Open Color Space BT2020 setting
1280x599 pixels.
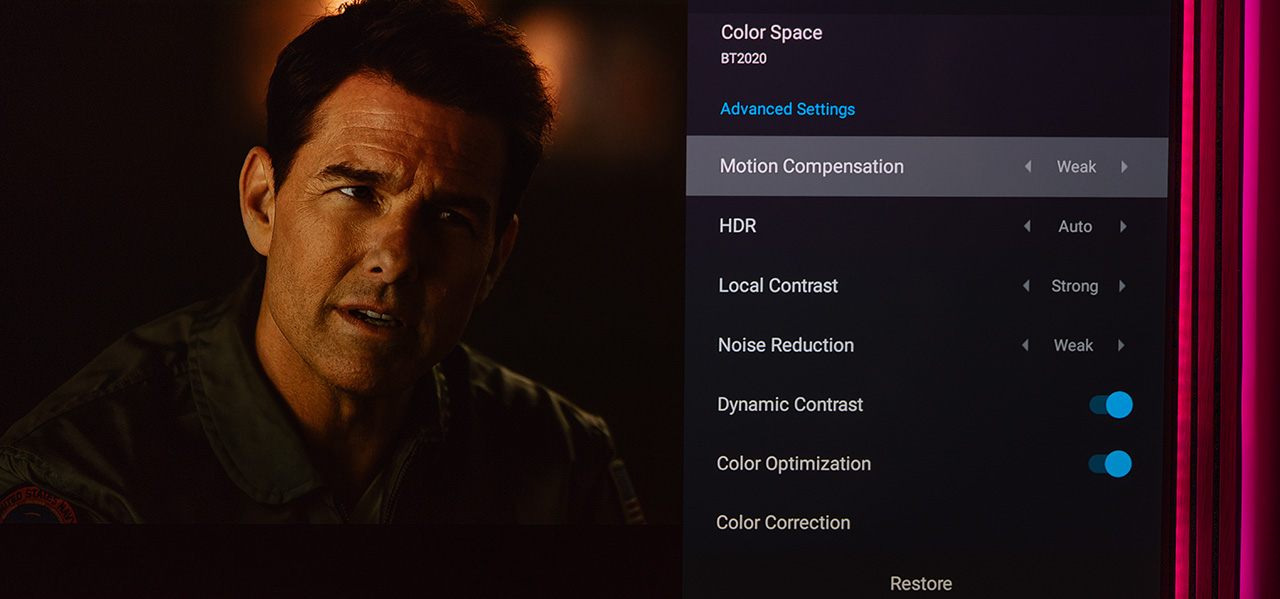coord(771,44)
